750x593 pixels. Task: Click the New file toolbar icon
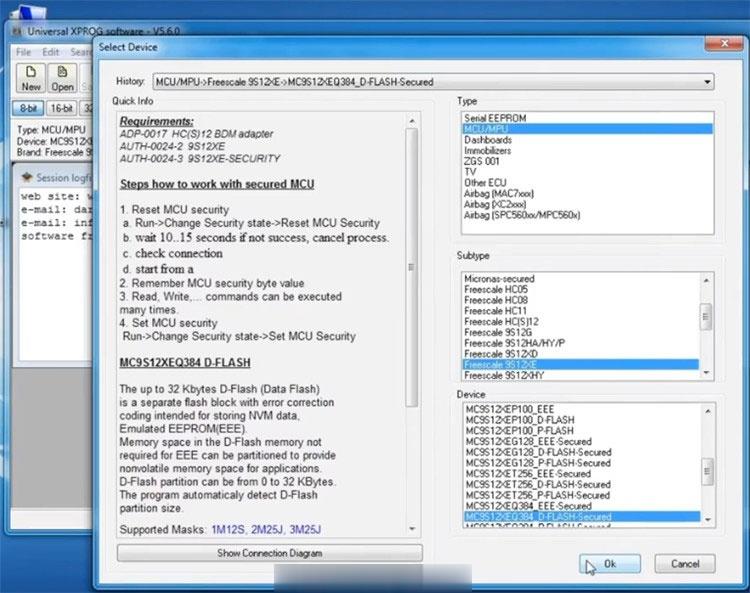(x=31, y=77)
